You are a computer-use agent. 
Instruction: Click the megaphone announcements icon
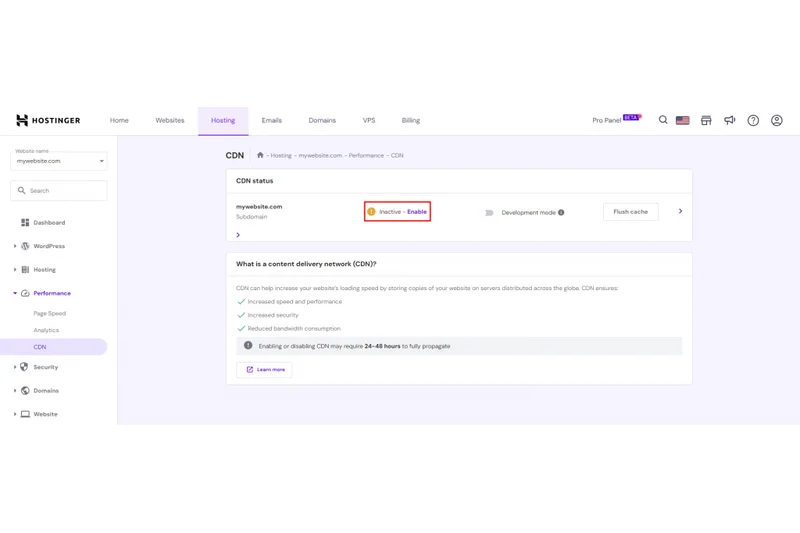tap(730, 120)
